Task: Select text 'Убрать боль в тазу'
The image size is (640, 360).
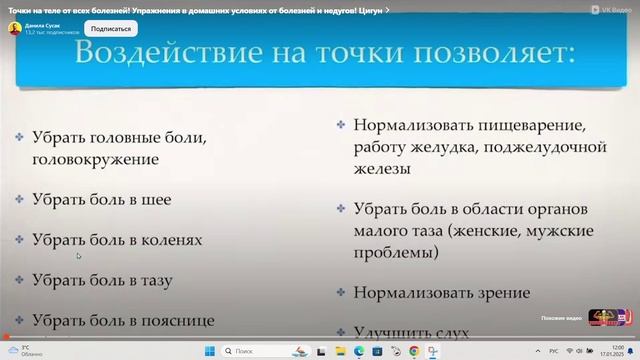Action: 102,280
